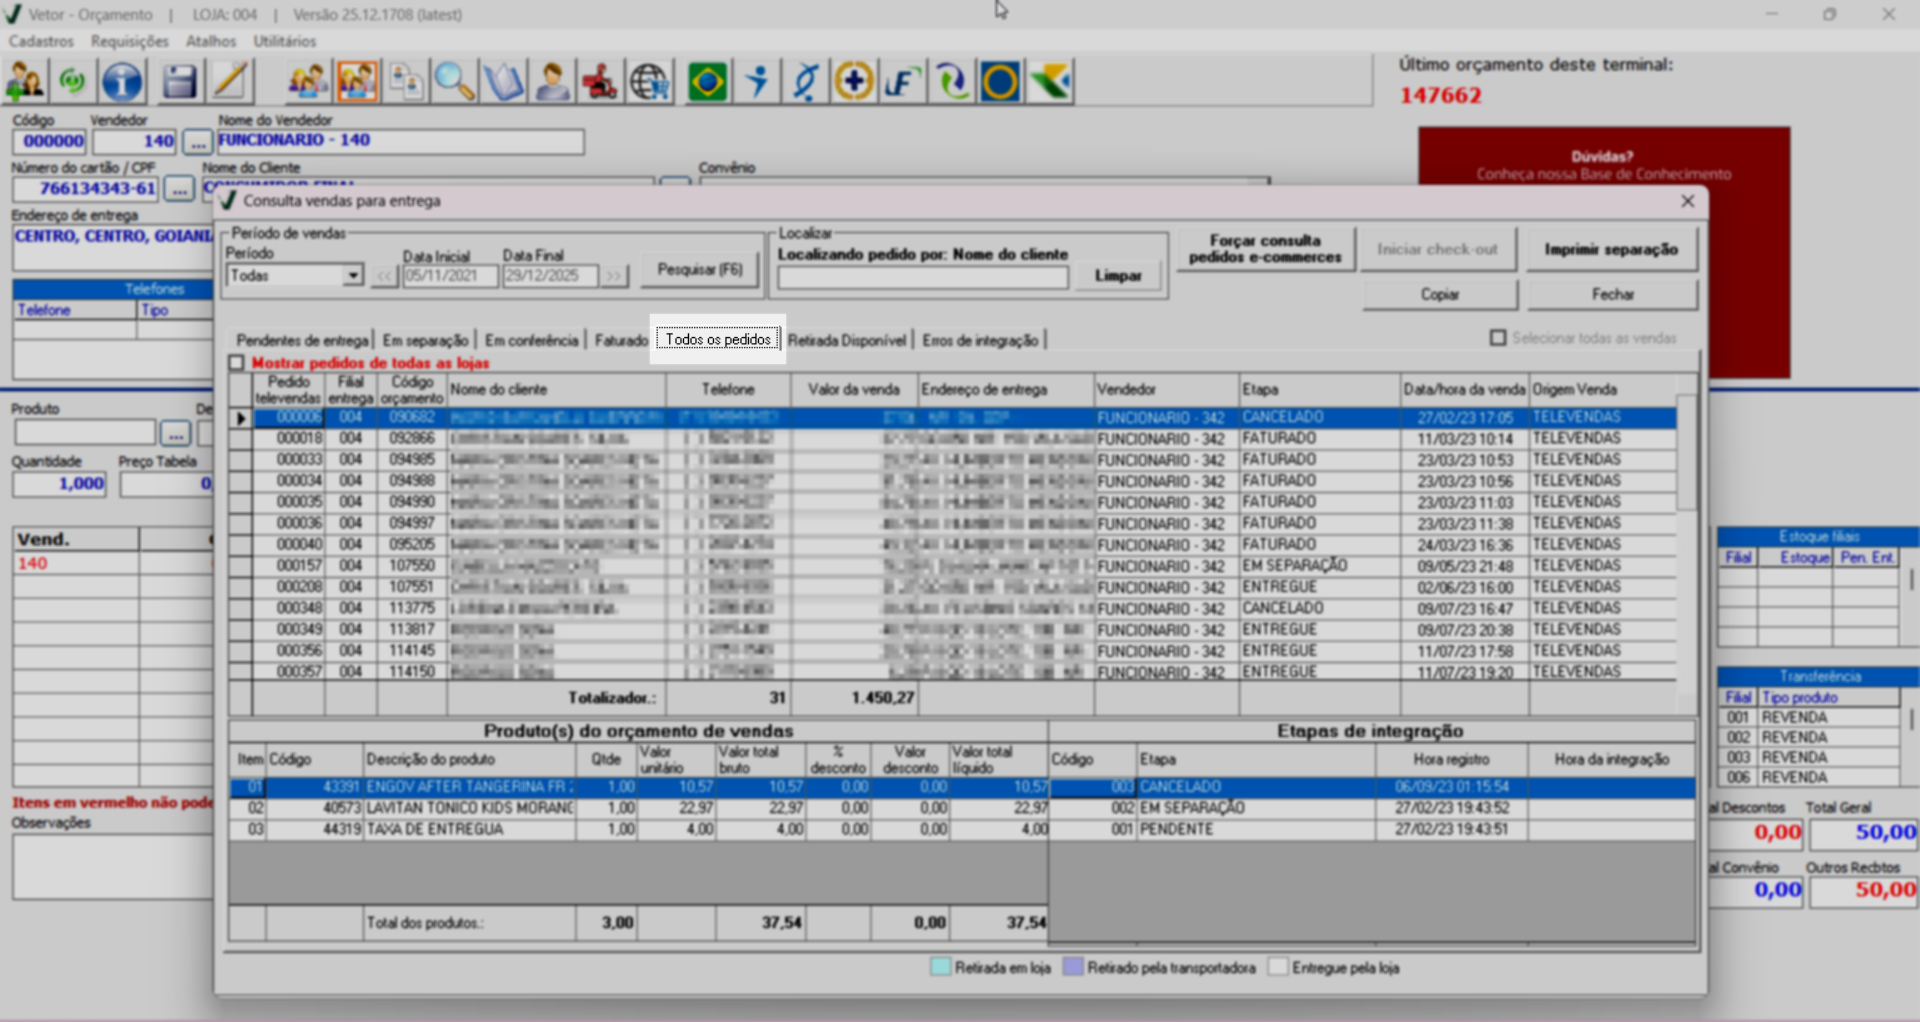Open the 'Erros de integração' tab
Viewport: 1920px width, 1022px height.
(x=980, y=341)
